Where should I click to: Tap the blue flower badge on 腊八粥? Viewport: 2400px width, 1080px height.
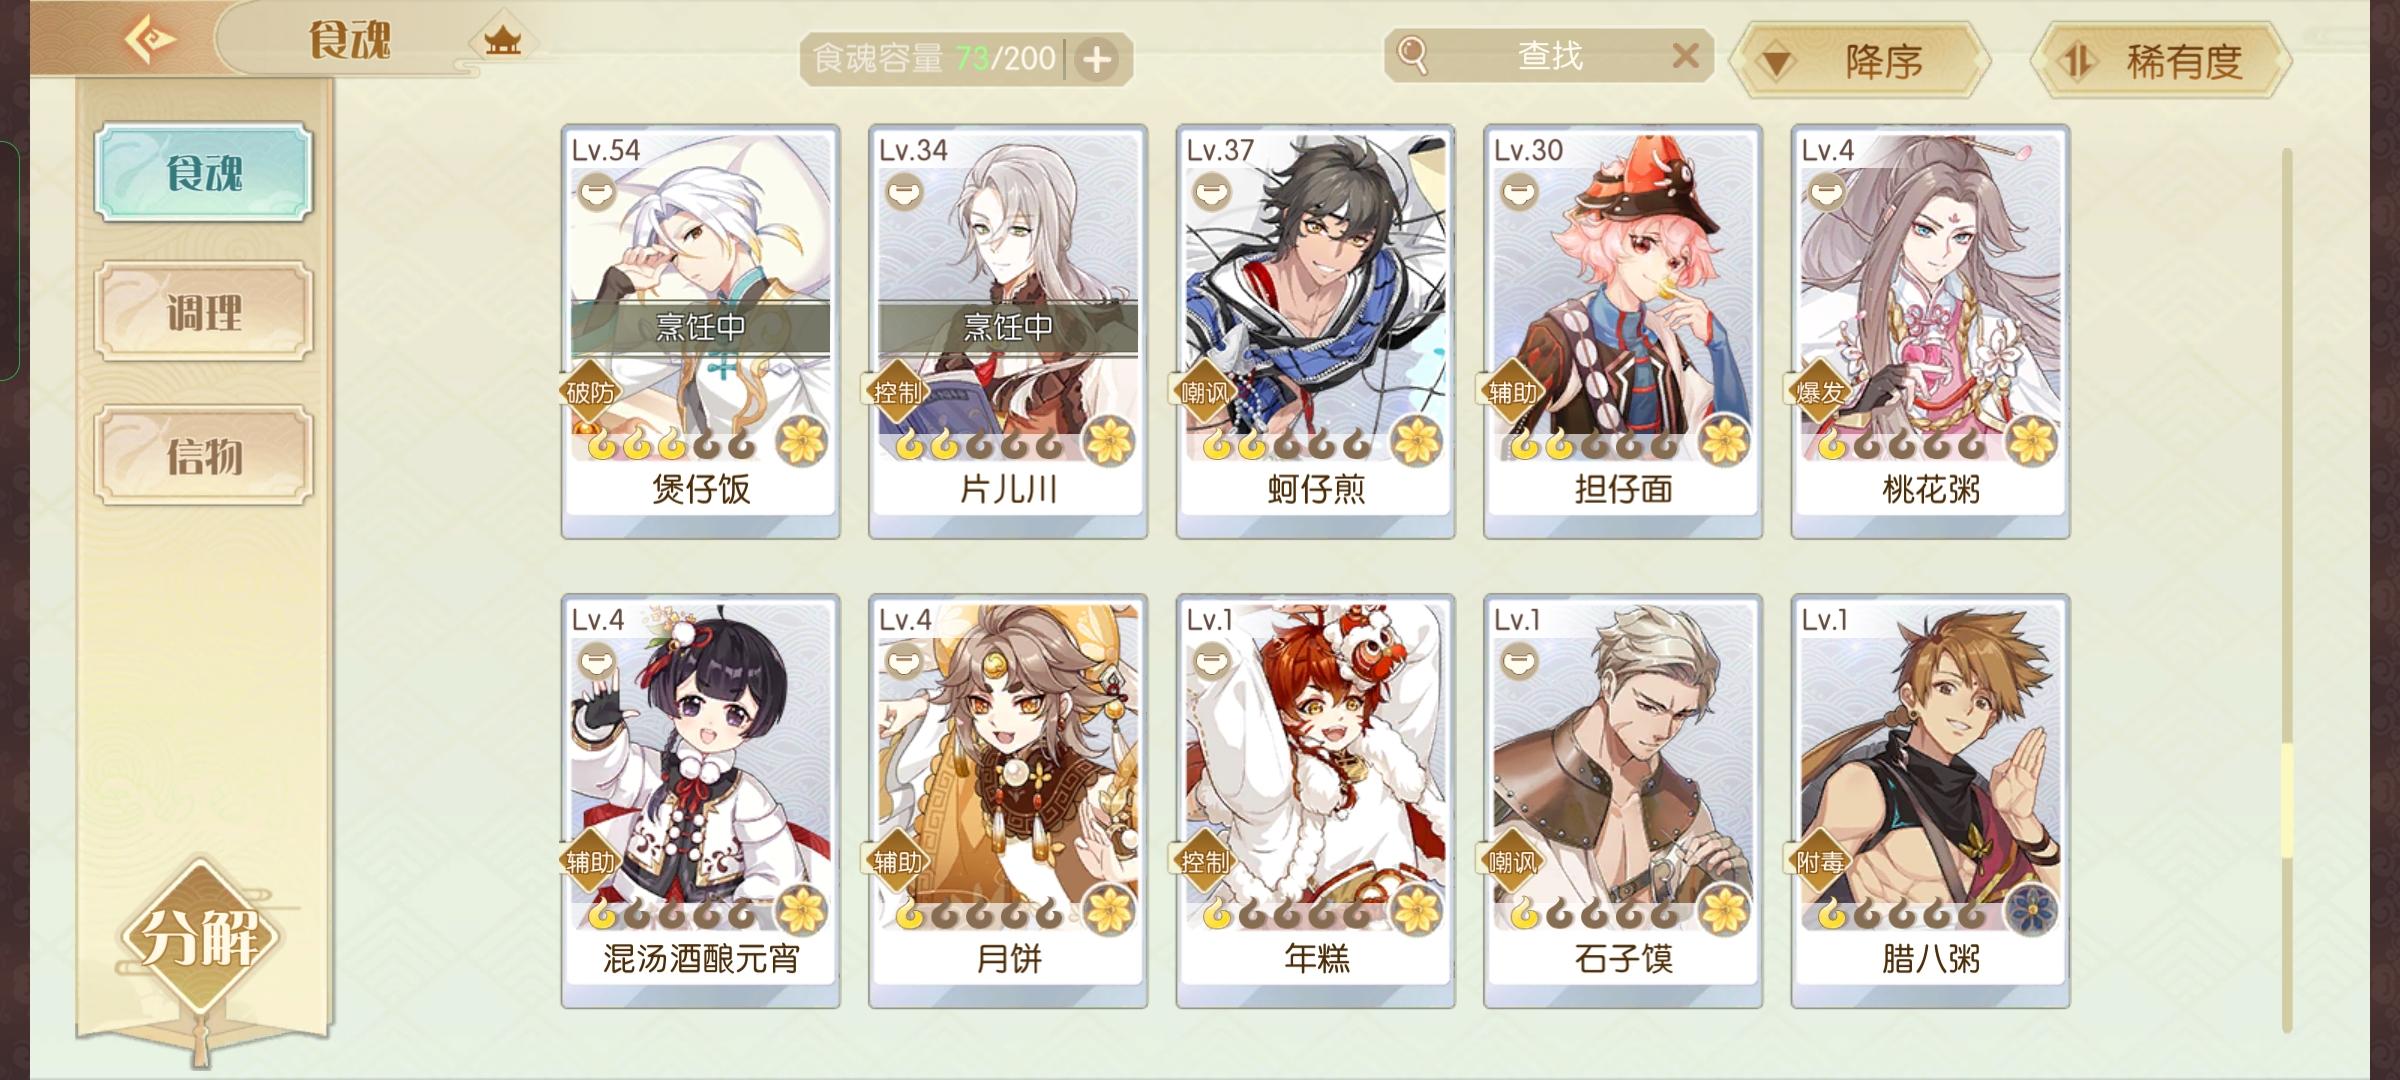(x=2032, y=910)
